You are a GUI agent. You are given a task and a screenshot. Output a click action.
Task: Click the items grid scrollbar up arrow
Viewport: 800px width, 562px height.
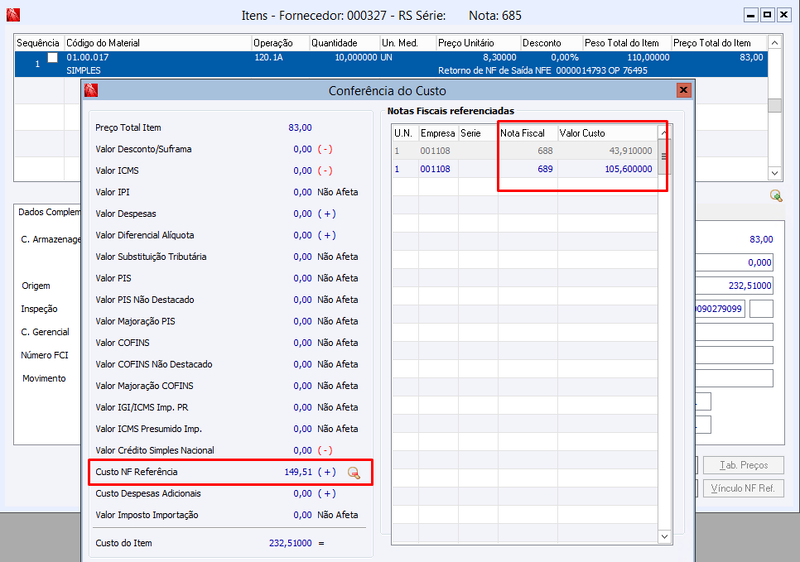coord(774,43)
